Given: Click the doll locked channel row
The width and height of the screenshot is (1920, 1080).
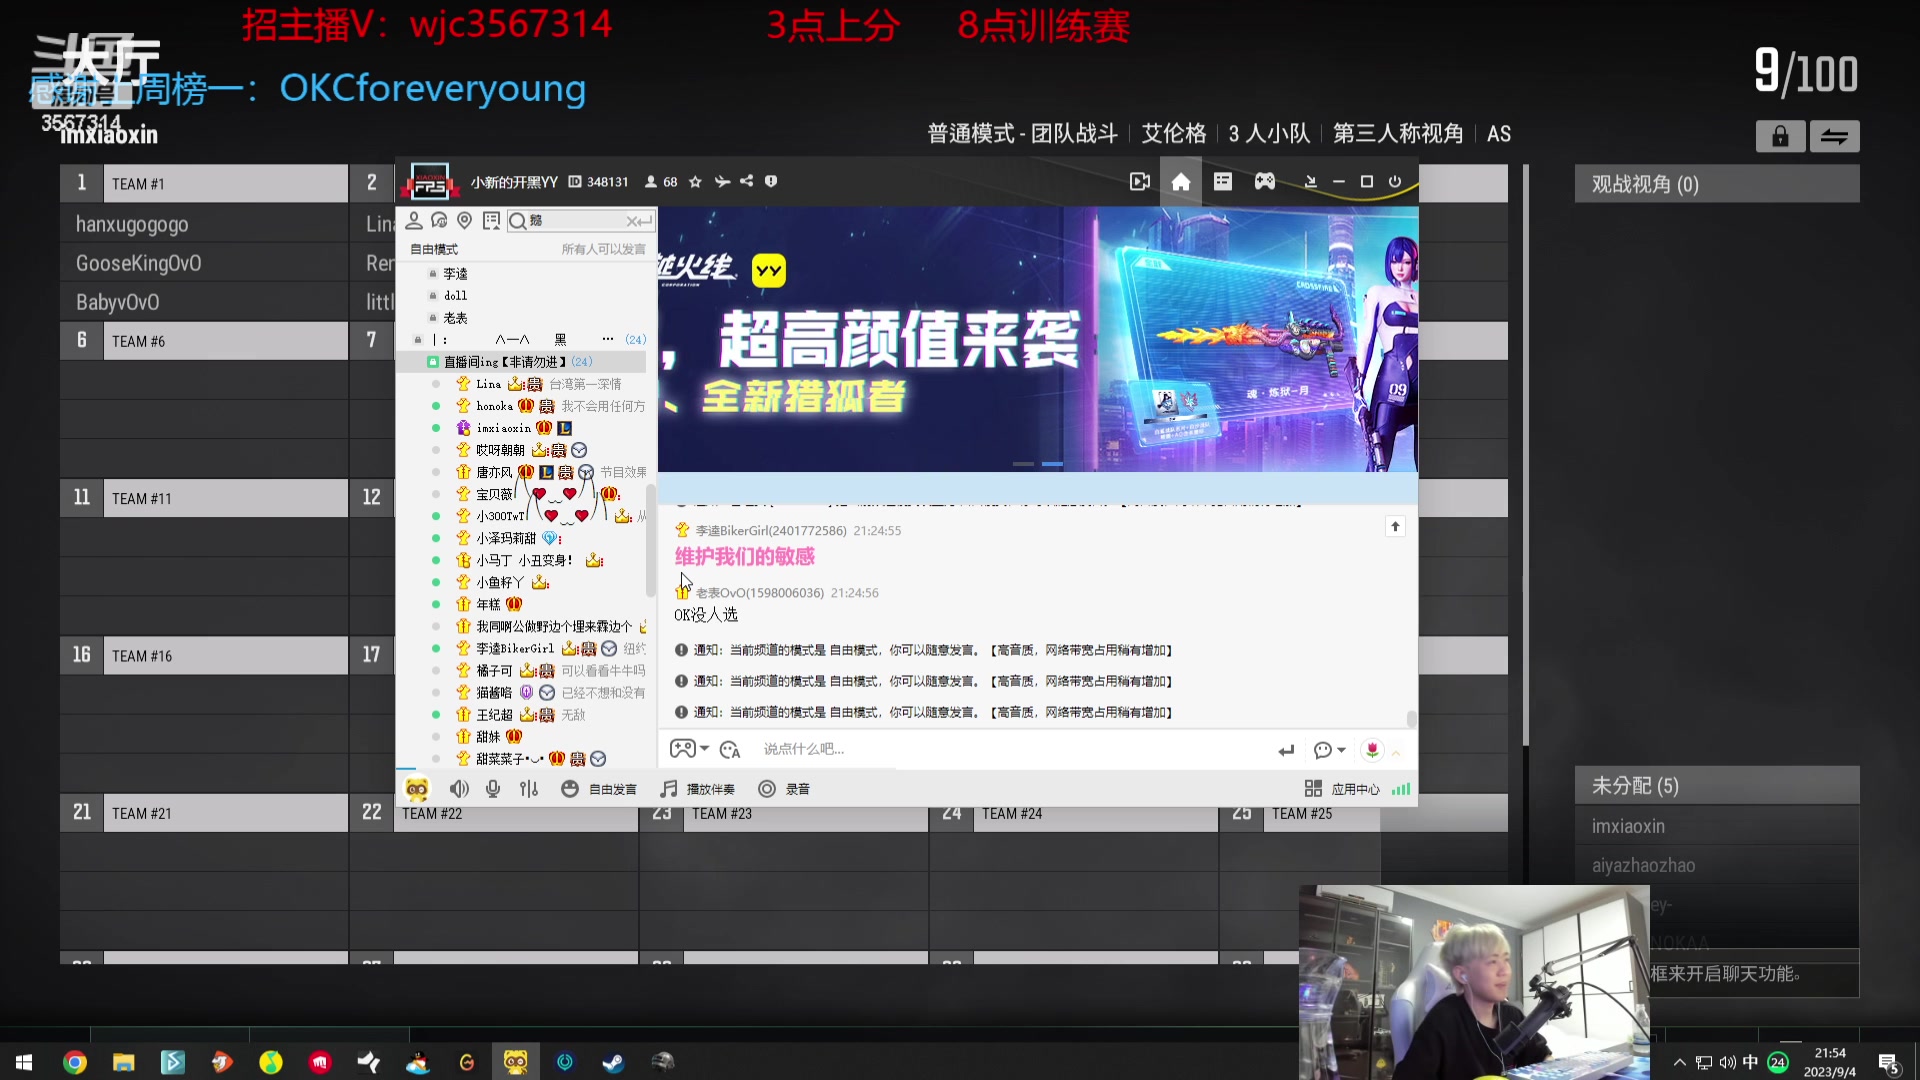Looking at the screenshot, I should click(x=455, y=295).
